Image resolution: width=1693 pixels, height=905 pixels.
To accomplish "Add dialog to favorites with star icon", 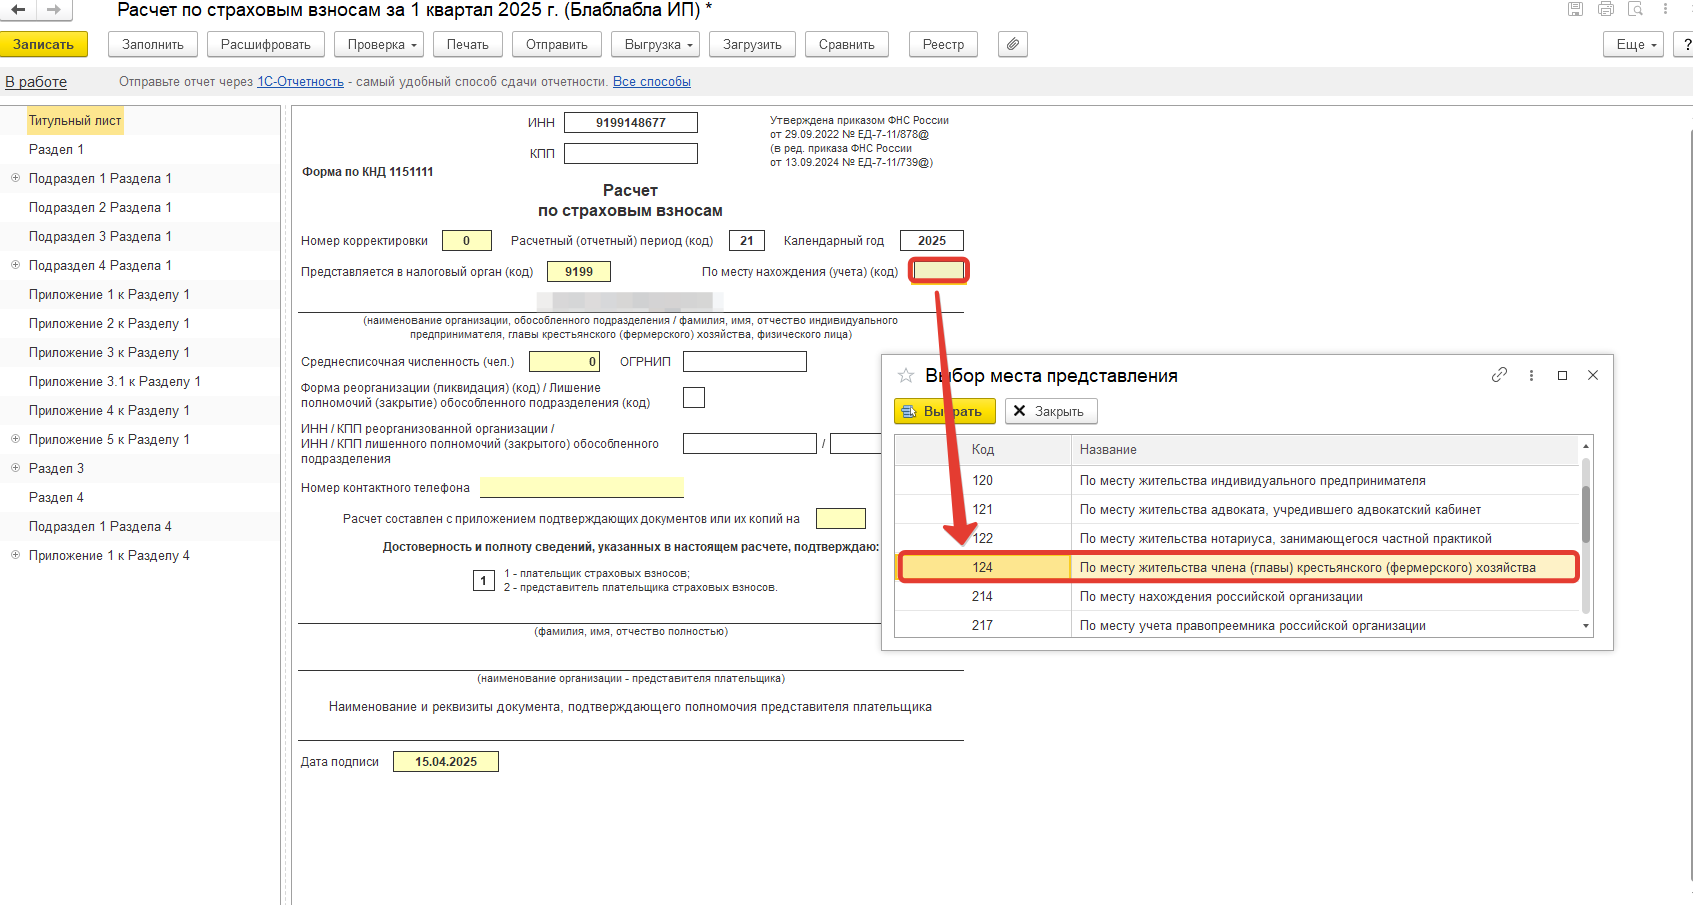I will coord(906,375).
